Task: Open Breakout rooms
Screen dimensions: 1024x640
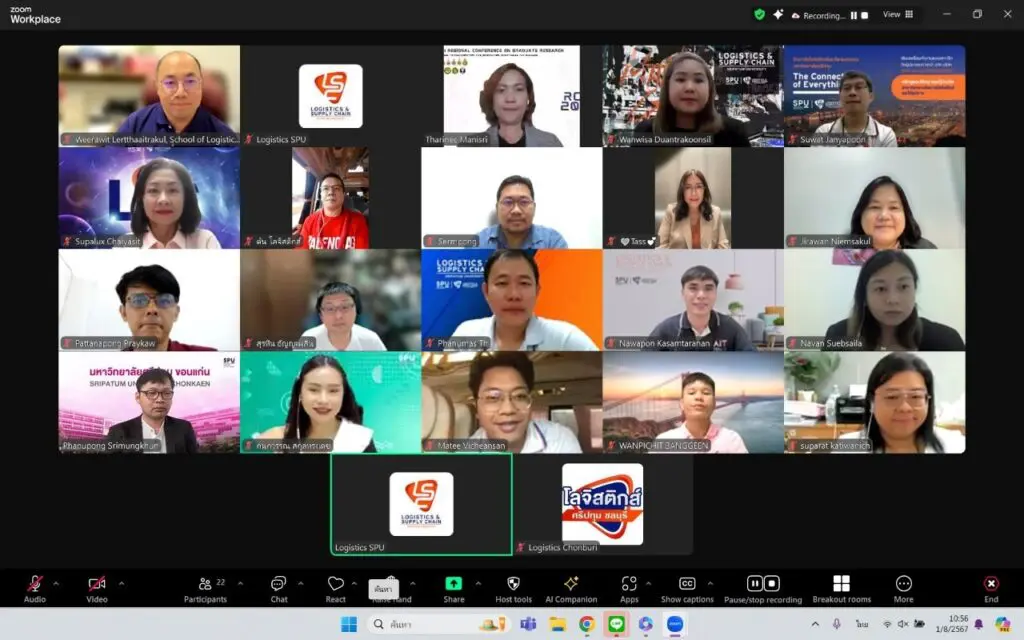Action: pos(842,588)
